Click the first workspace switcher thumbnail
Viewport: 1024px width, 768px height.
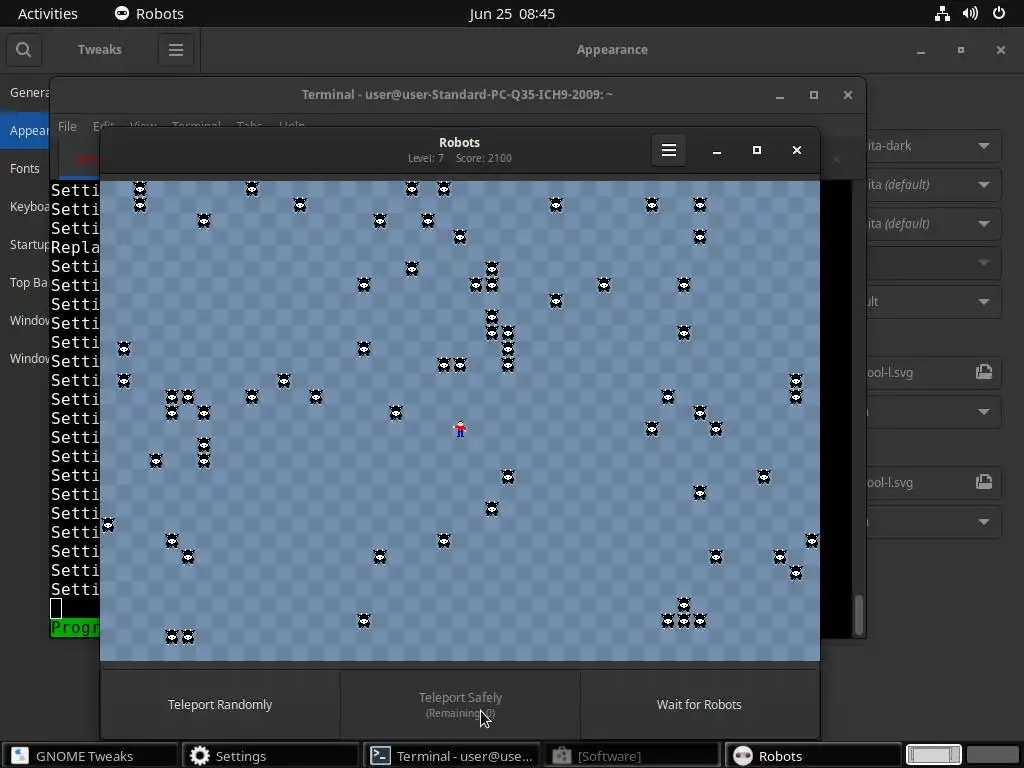[x=933, y=754]
